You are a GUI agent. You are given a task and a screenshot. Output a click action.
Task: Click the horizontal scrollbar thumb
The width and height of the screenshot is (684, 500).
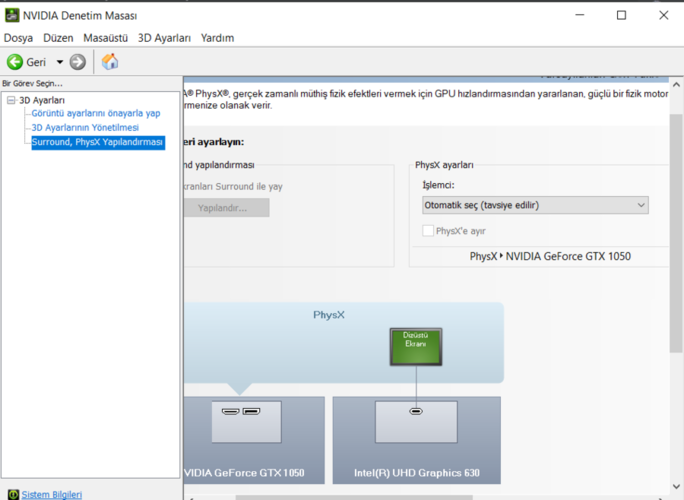[354, 497]
